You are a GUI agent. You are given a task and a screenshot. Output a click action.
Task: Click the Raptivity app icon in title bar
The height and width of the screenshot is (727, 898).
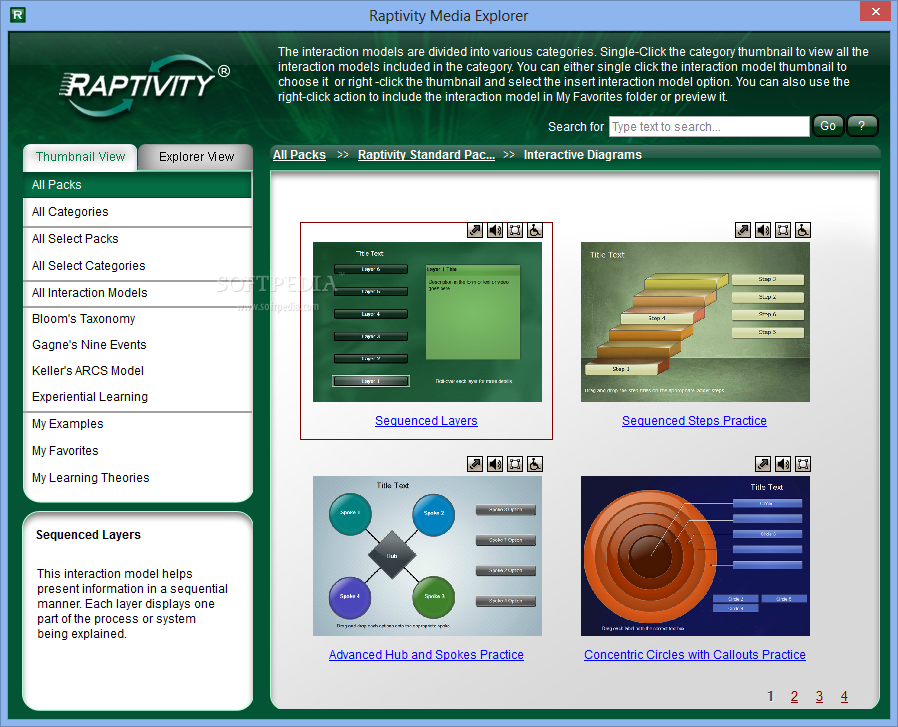pos(18,15)
